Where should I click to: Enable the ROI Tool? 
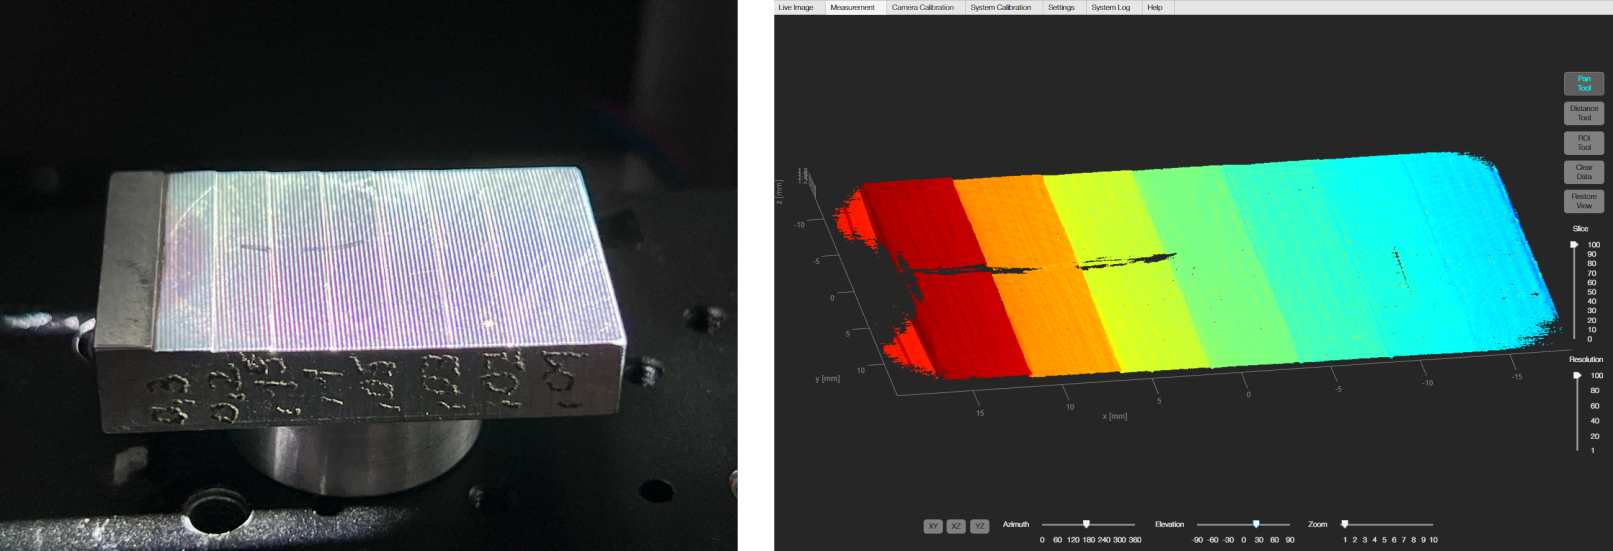tap(1583, 142)
